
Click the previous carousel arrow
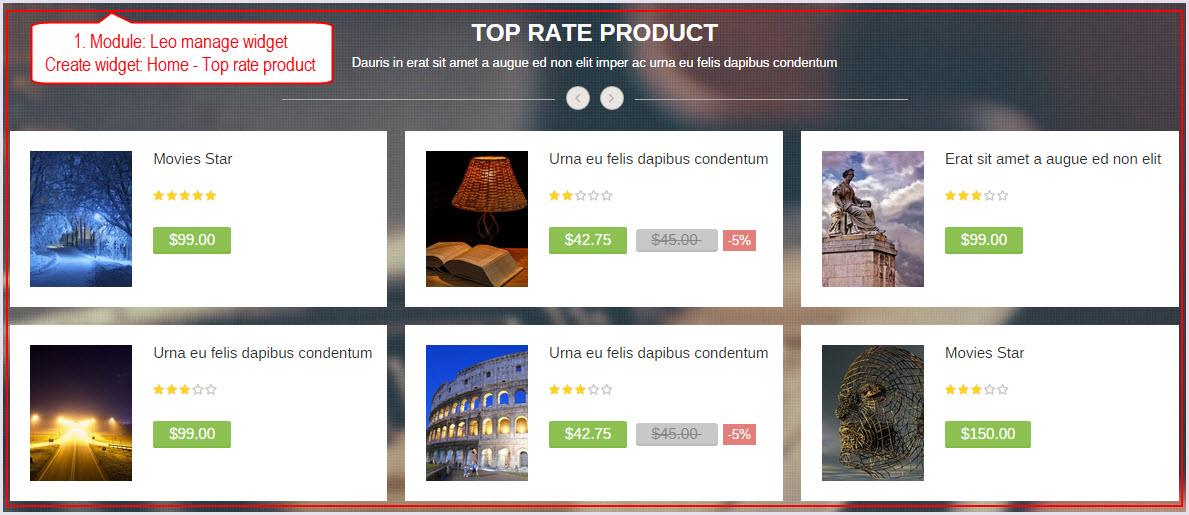pyautogui.click(x=578, y=98)
